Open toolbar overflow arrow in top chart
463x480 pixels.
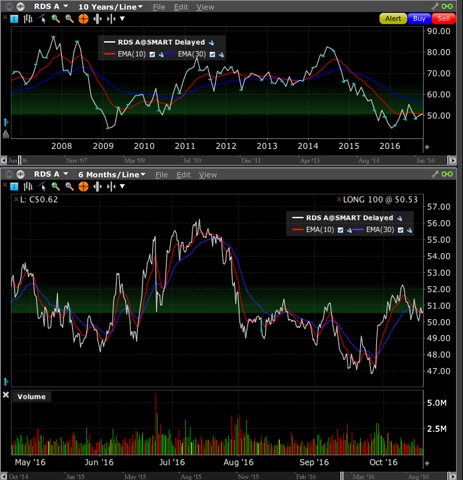coord(122,19)
